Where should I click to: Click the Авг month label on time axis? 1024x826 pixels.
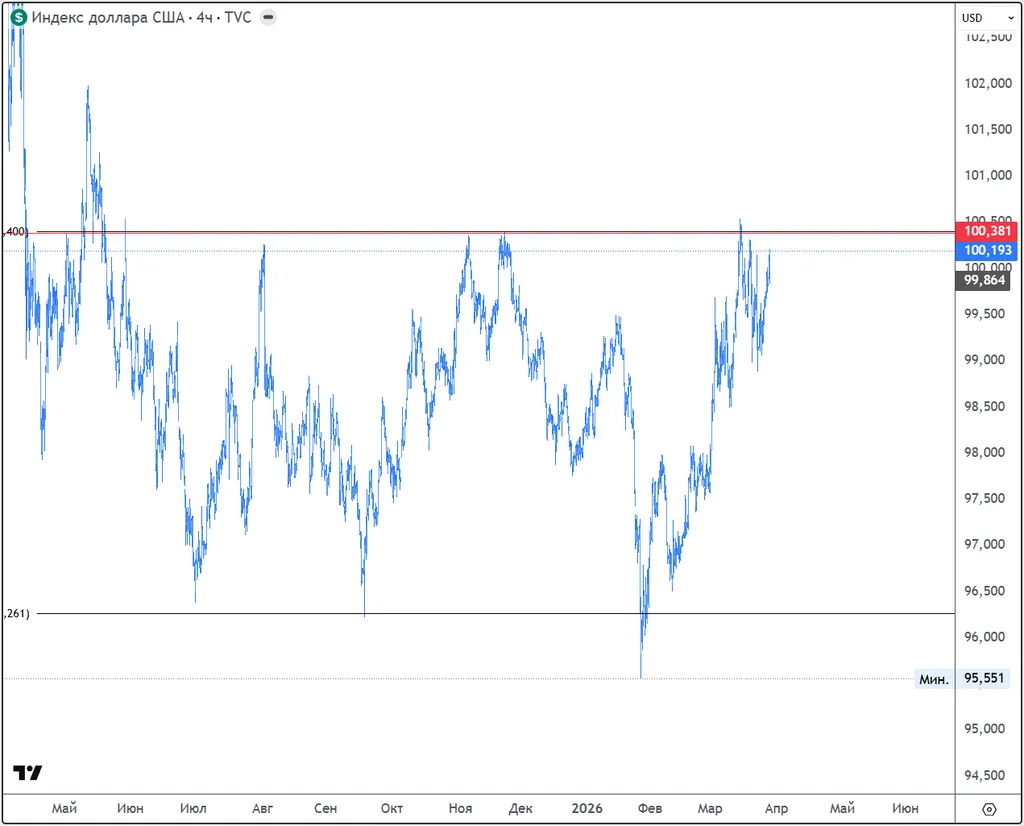(x=262, y=808)
